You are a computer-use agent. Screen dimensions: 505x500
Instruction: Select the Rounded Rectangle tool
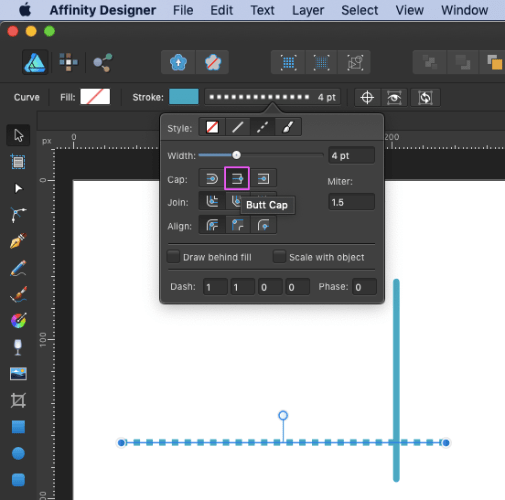18,480
